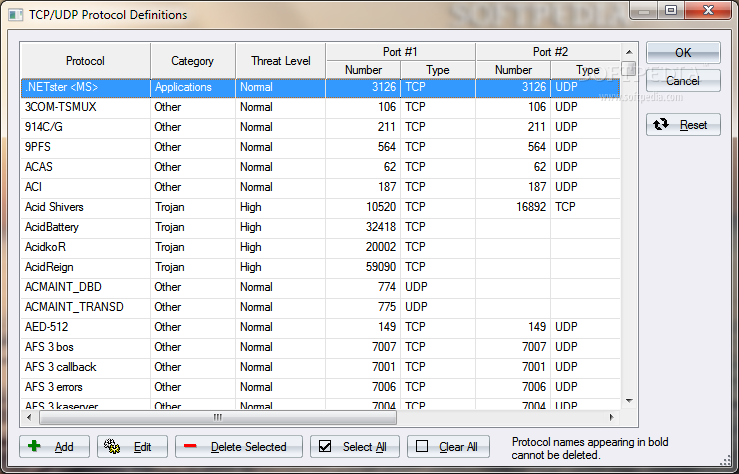
Task: Select the Acid Shivers trojan row
Action: [x=320, y=207]
